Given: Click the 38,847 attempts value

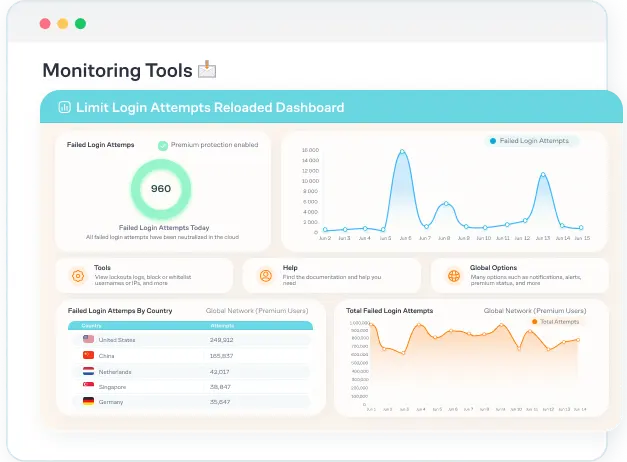Looking at the screenshot, I should point(220,387).
